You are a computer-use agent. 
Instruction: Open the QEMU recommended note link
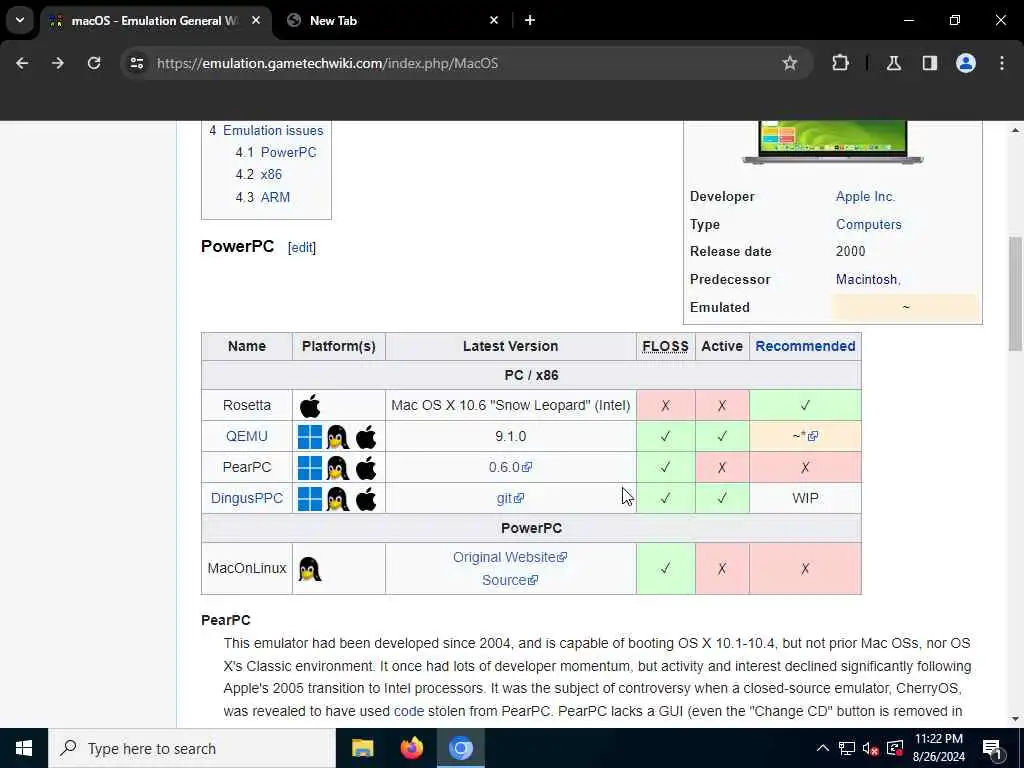812,436
